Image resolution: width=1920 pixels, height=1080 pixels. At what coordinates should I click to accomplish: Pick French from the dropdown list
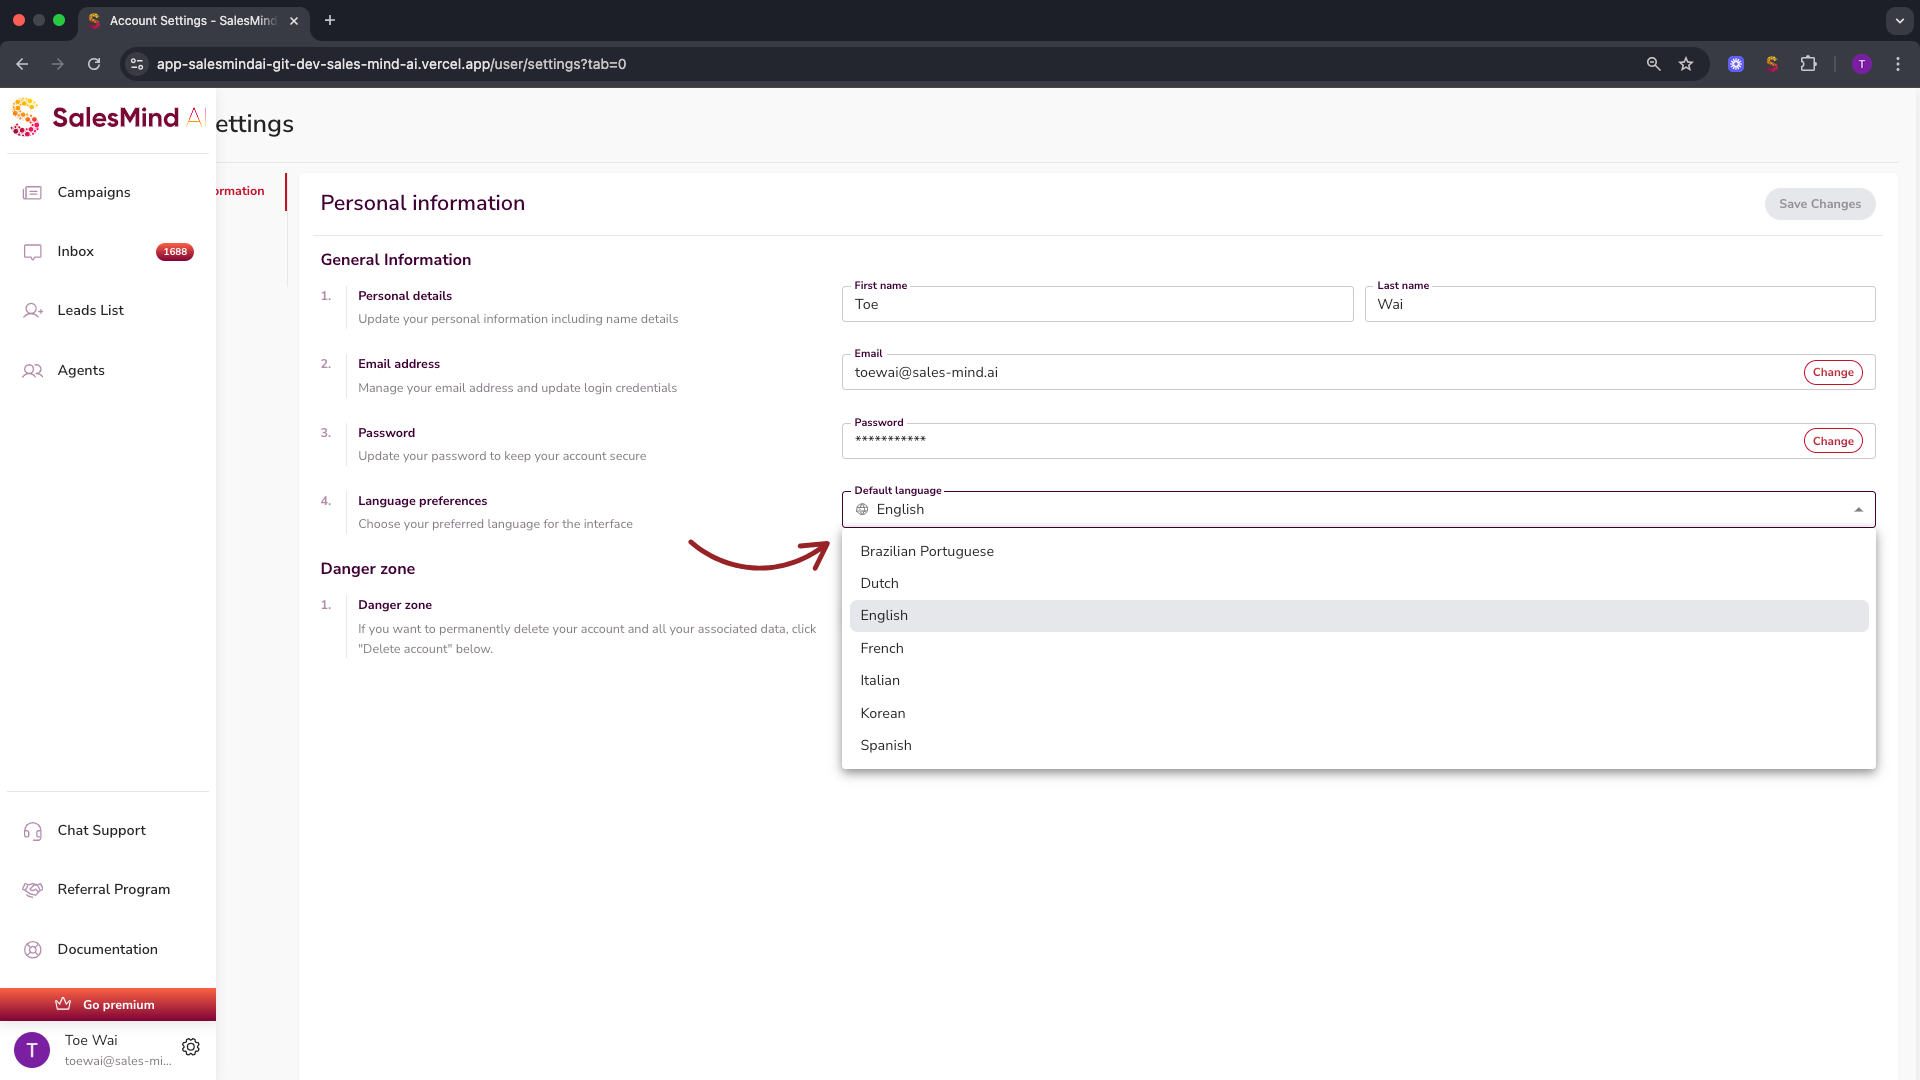pos(881,648)
